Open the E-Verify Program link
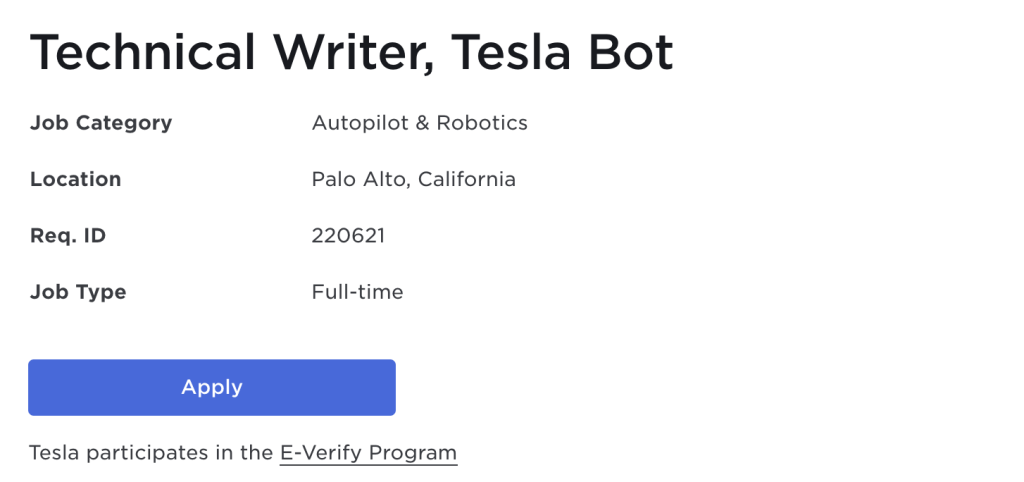Viewport: 1024px width, 482px height. click(x=368, y=452)
